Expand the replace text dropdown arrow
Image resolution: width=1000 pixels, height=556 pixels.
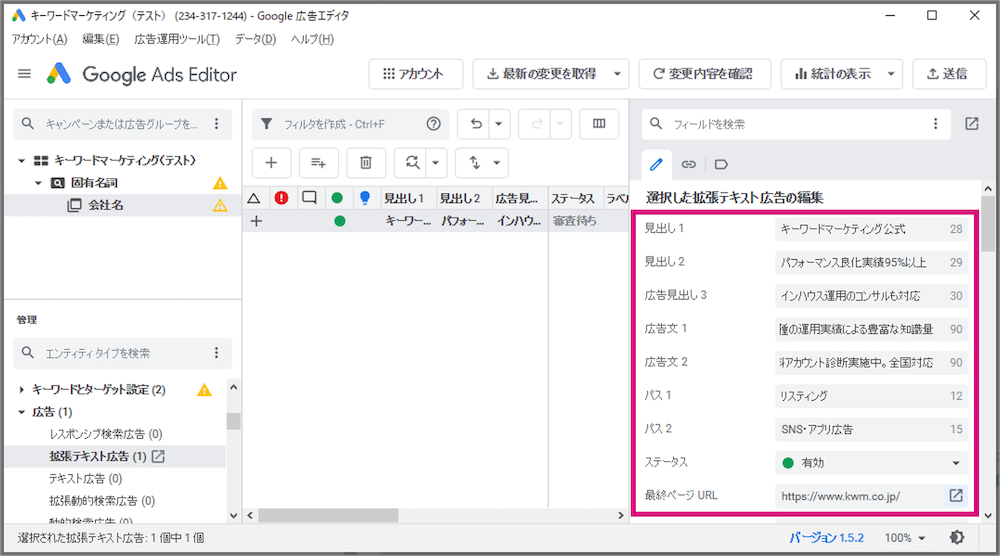coord(436,163)
